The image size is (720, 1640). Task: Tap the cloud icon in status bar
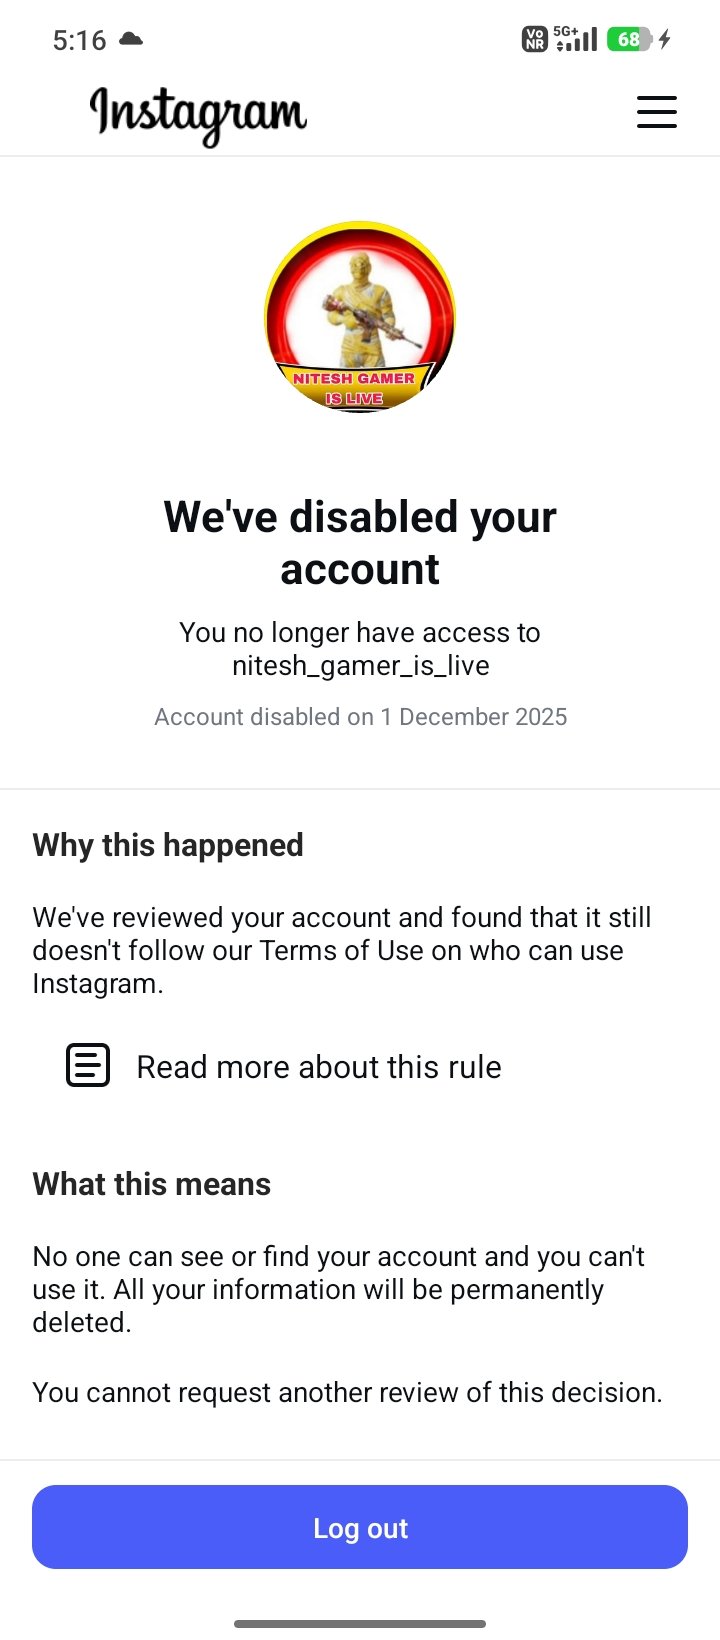click(x=131, y=39)
